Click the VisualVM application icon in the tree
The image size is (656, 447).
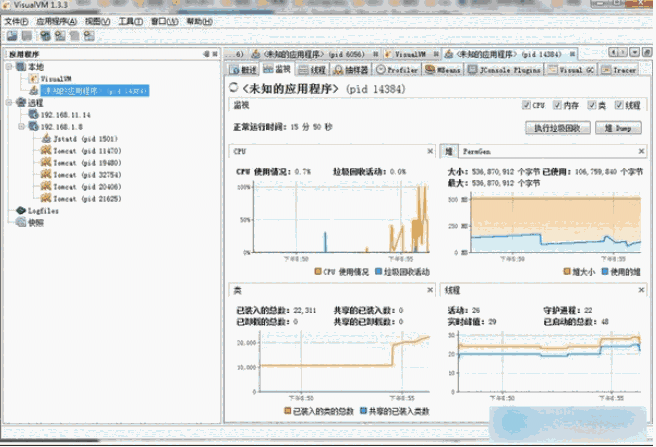point(34,78)
